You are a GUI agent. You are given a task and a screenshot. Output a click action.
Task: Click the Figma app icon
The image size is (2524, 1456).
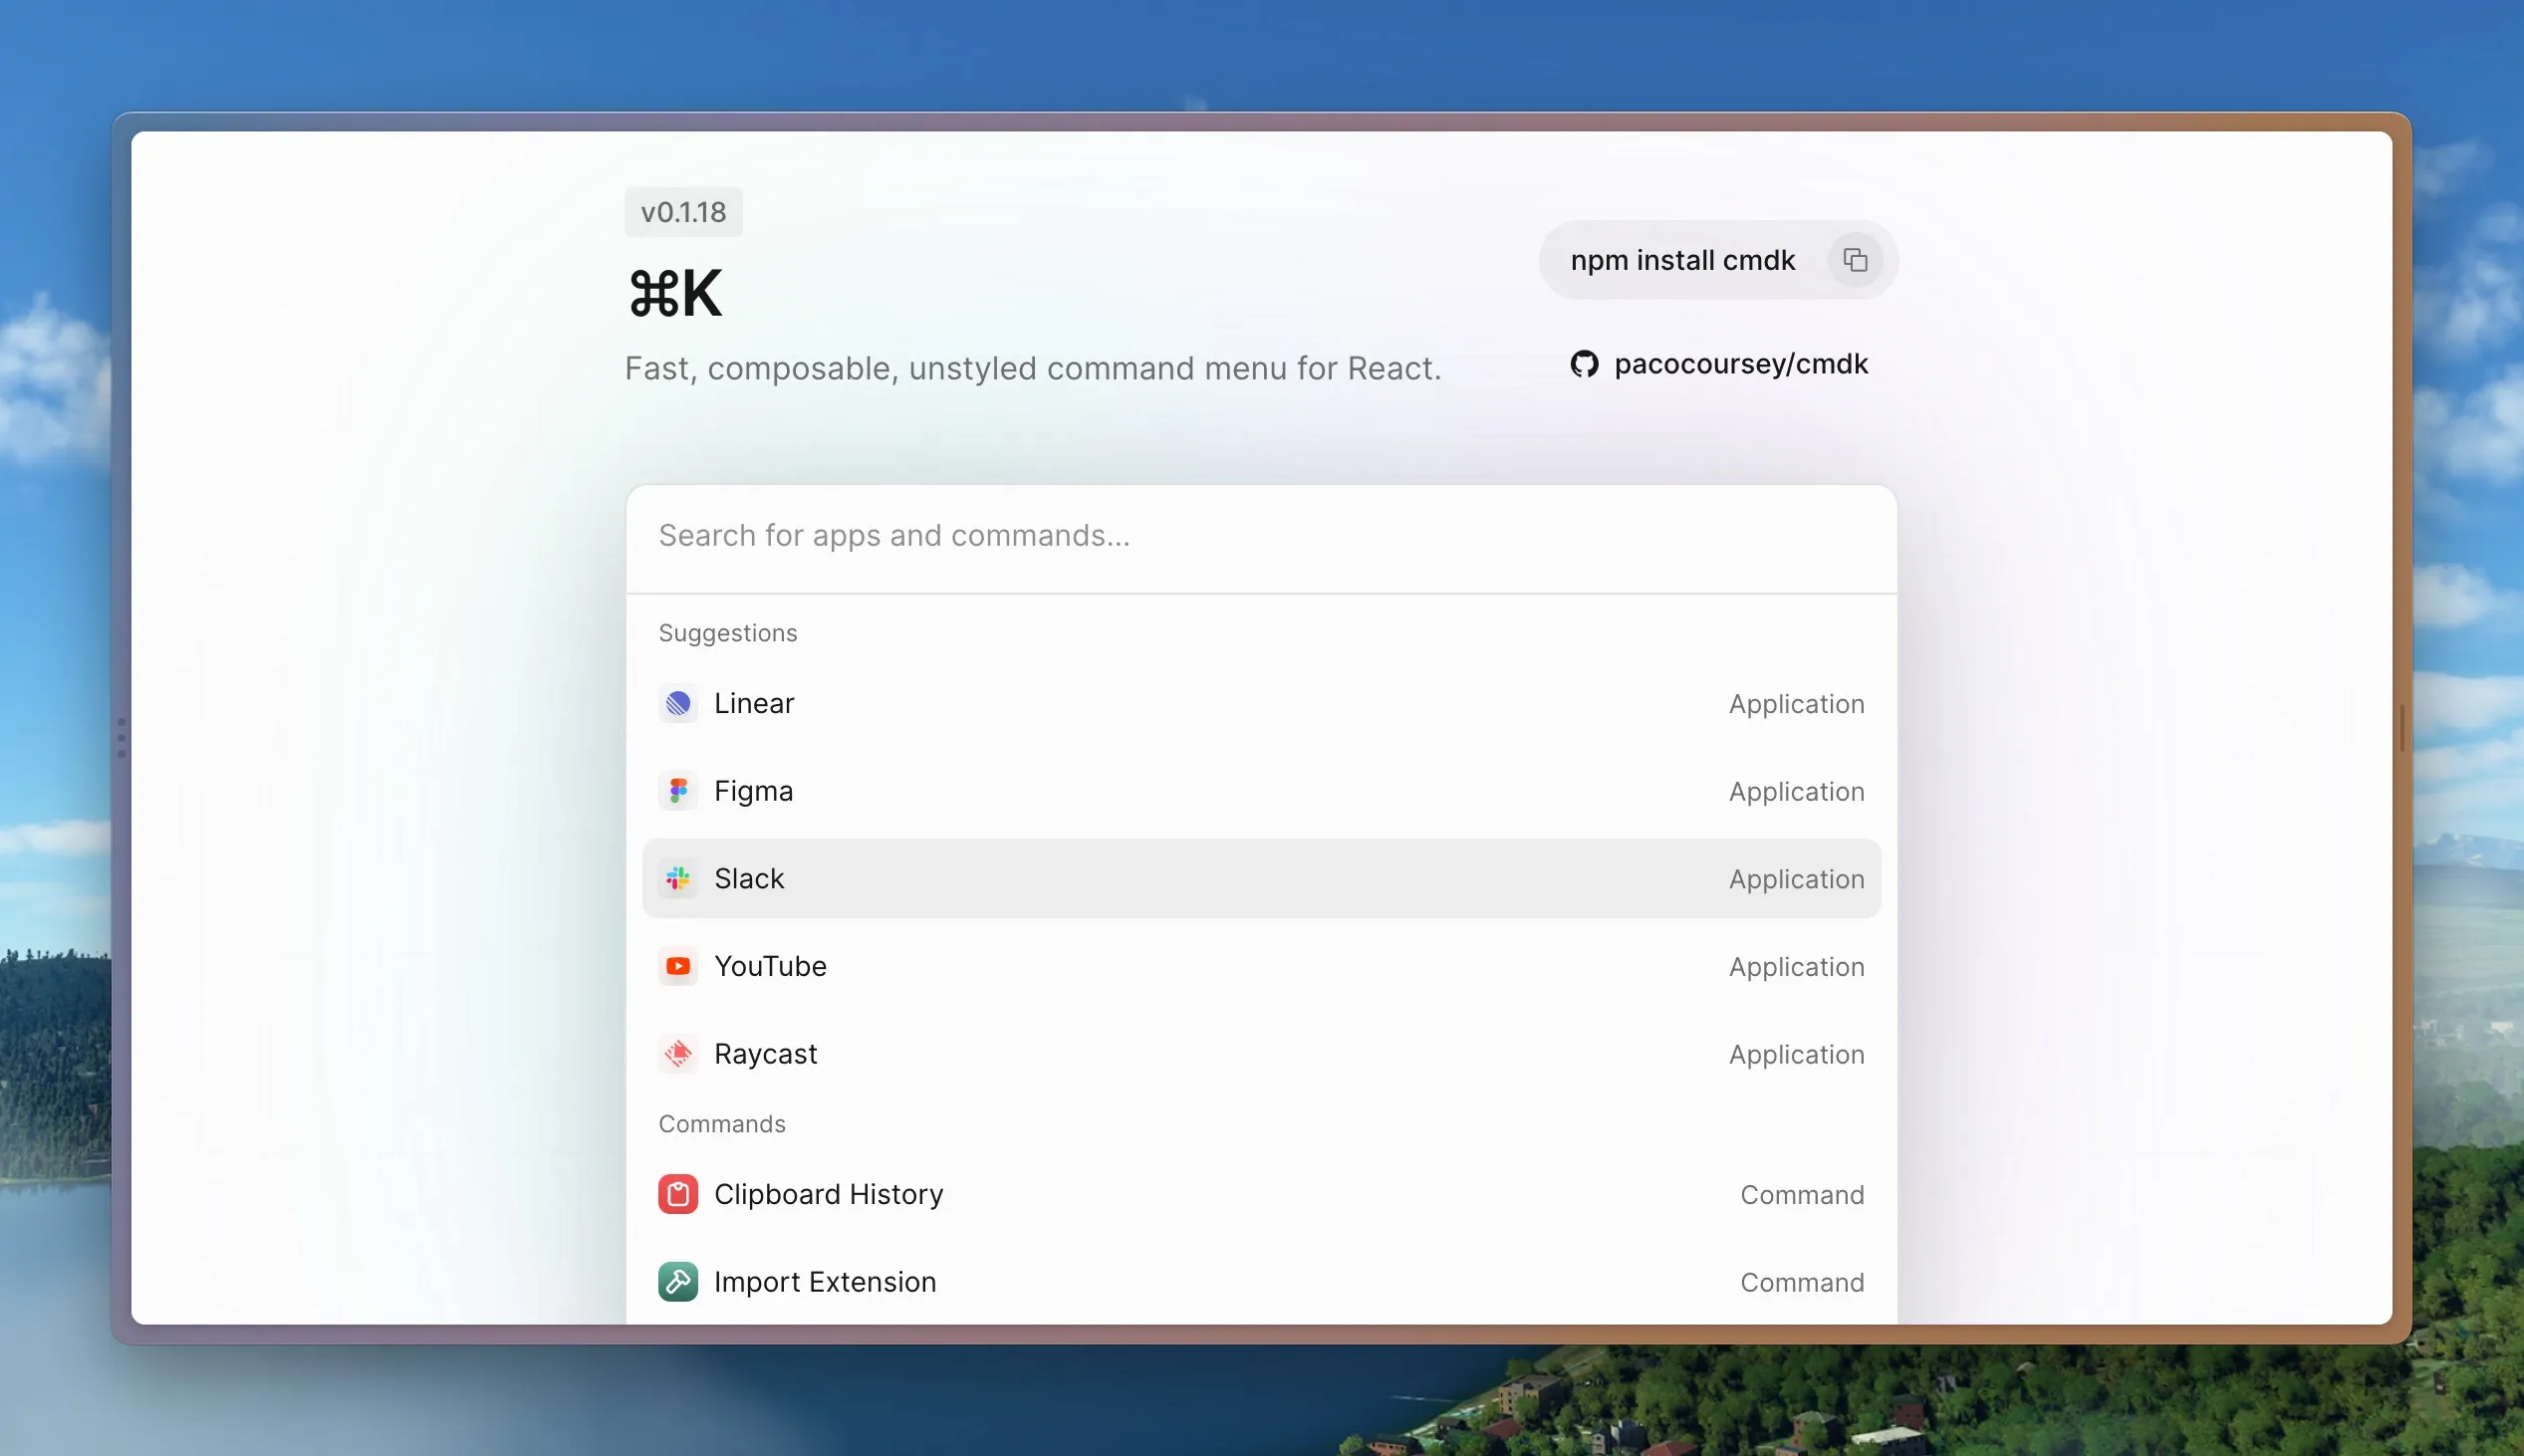point(678,791)
